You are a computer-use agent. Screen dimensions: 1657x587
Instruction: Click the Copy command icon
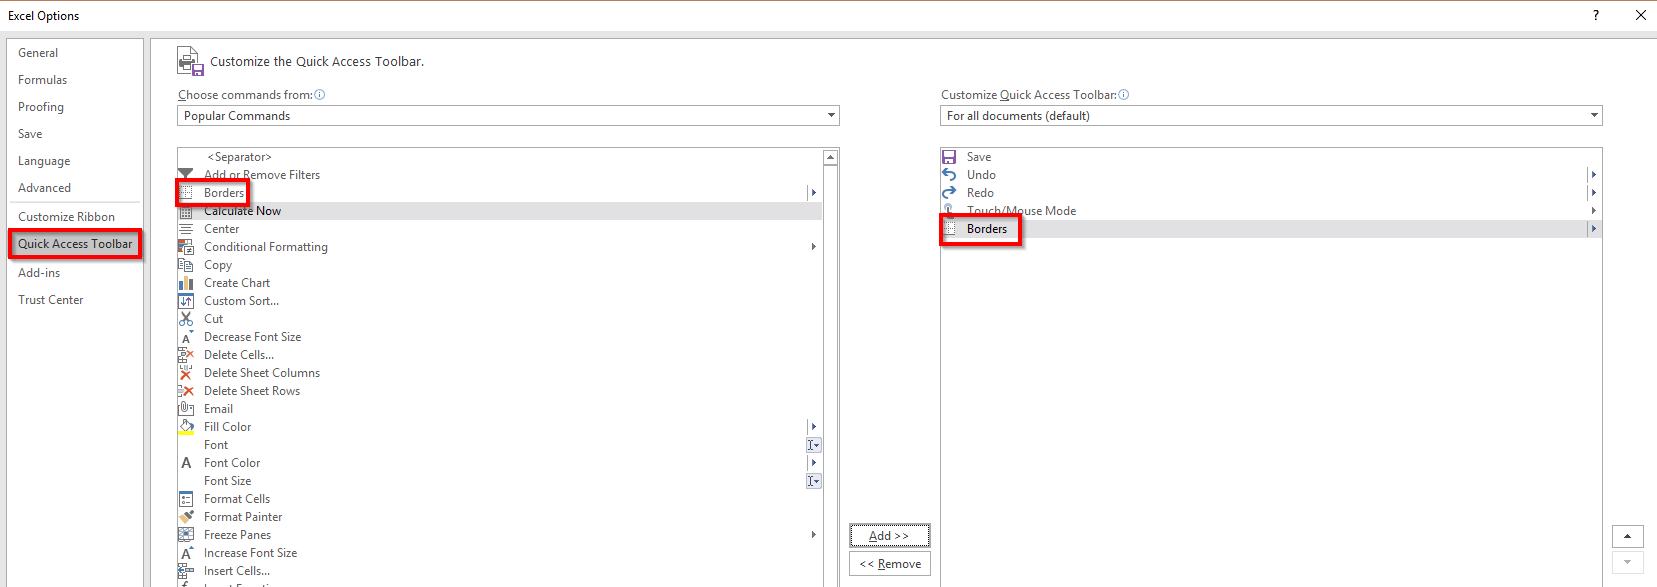coord(186,265)
